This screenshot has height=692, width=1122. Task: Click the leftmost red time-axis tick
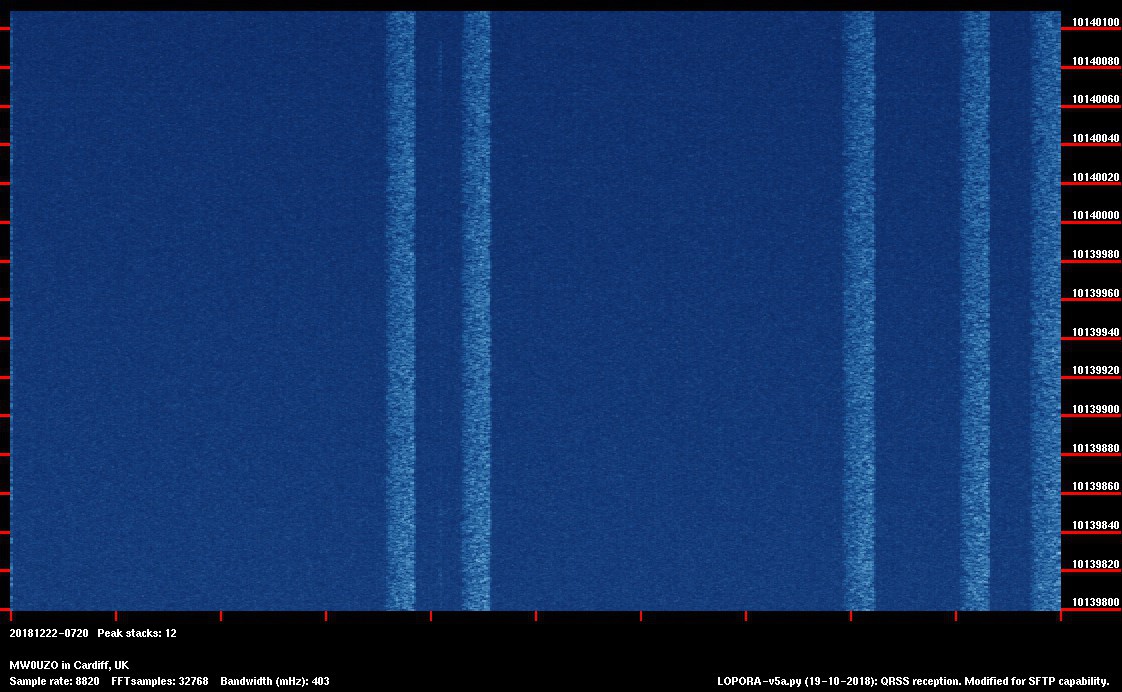(x=11, y=616)
